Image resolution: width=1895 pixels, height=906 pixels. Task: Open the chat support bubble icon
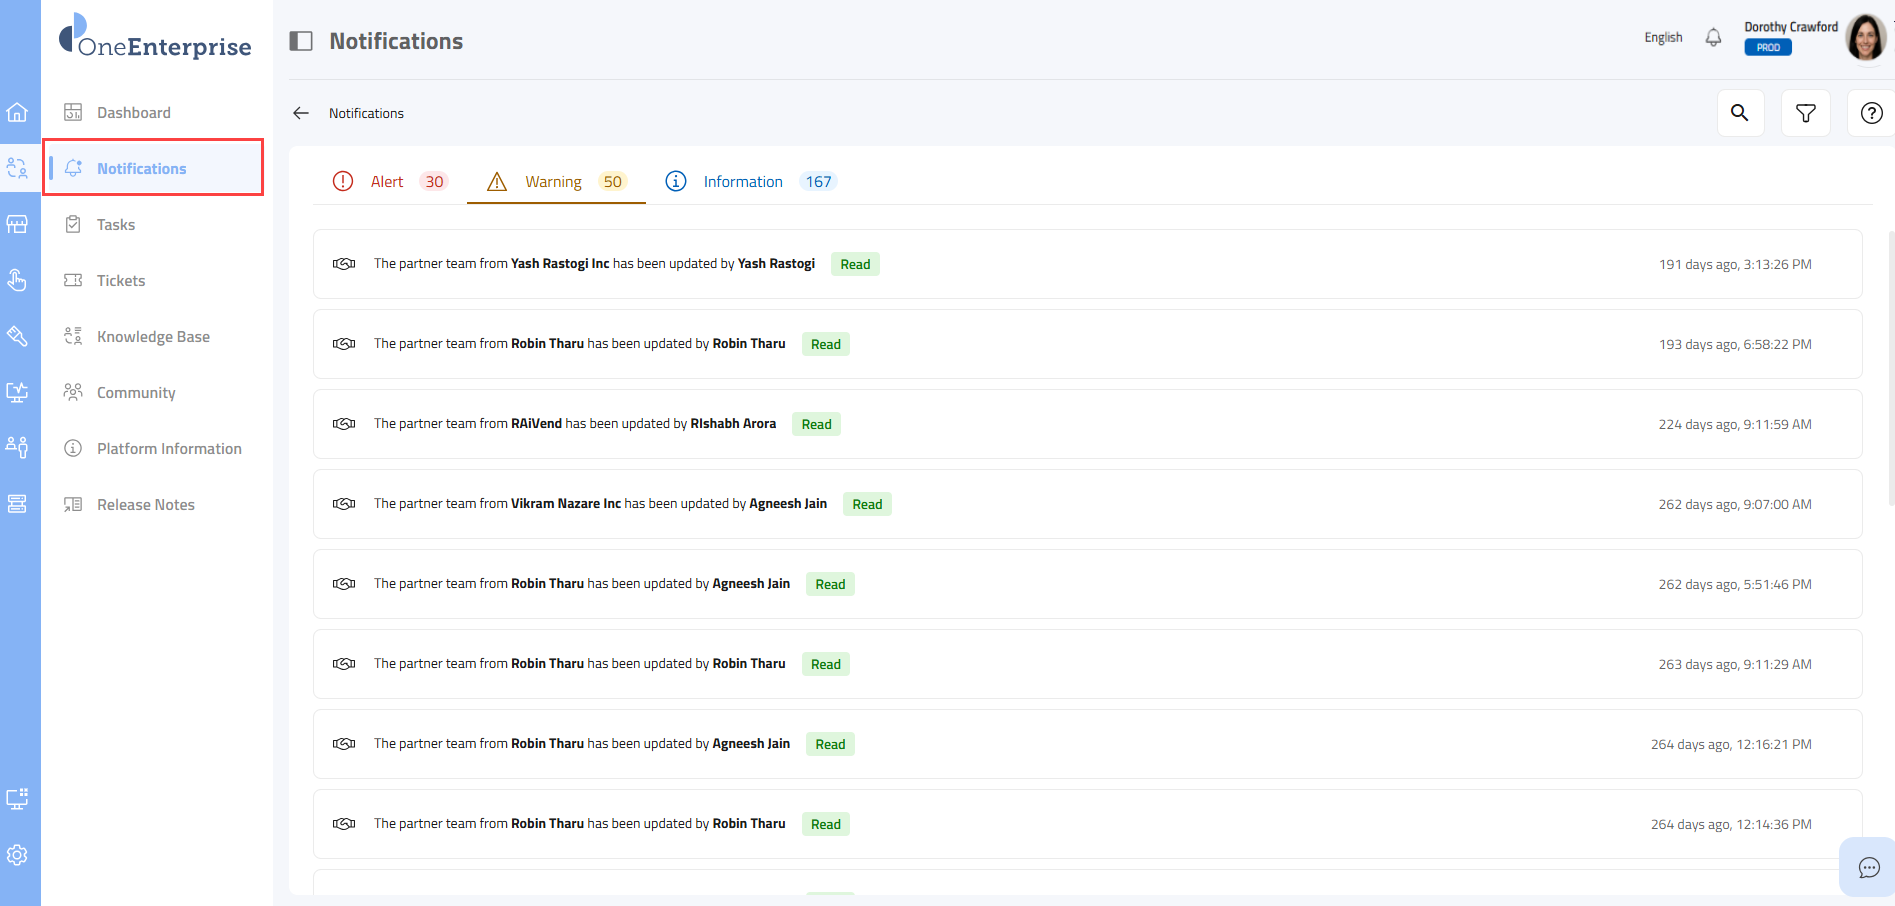(1868, 867)
